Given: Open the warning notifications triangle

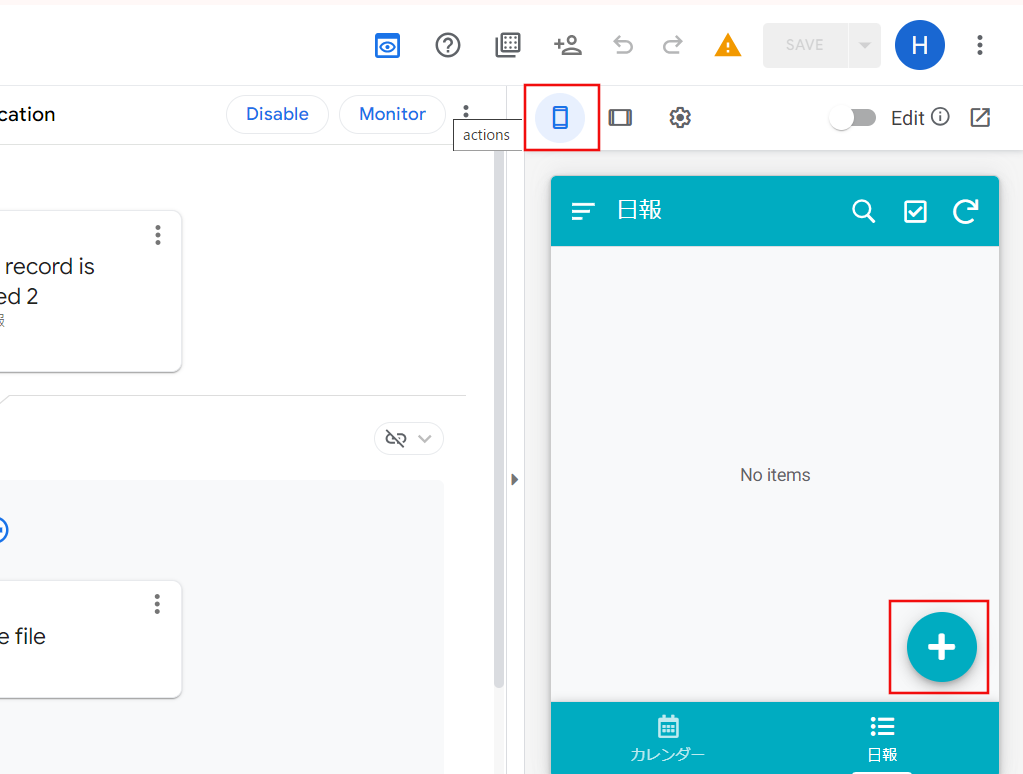Looking at the screenshot, I should point(727,45).
